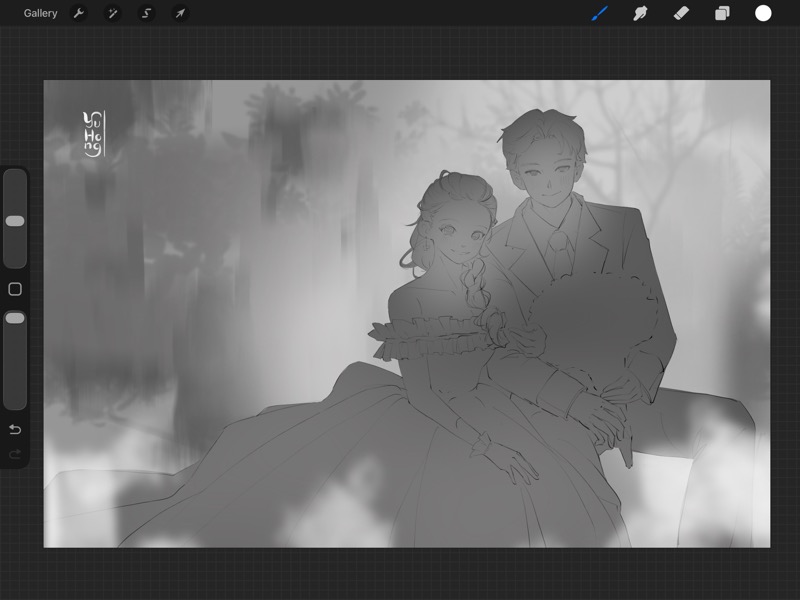Activate the Transform arrow tool
The width and height of the screenshot is (800, 600).
180,13
